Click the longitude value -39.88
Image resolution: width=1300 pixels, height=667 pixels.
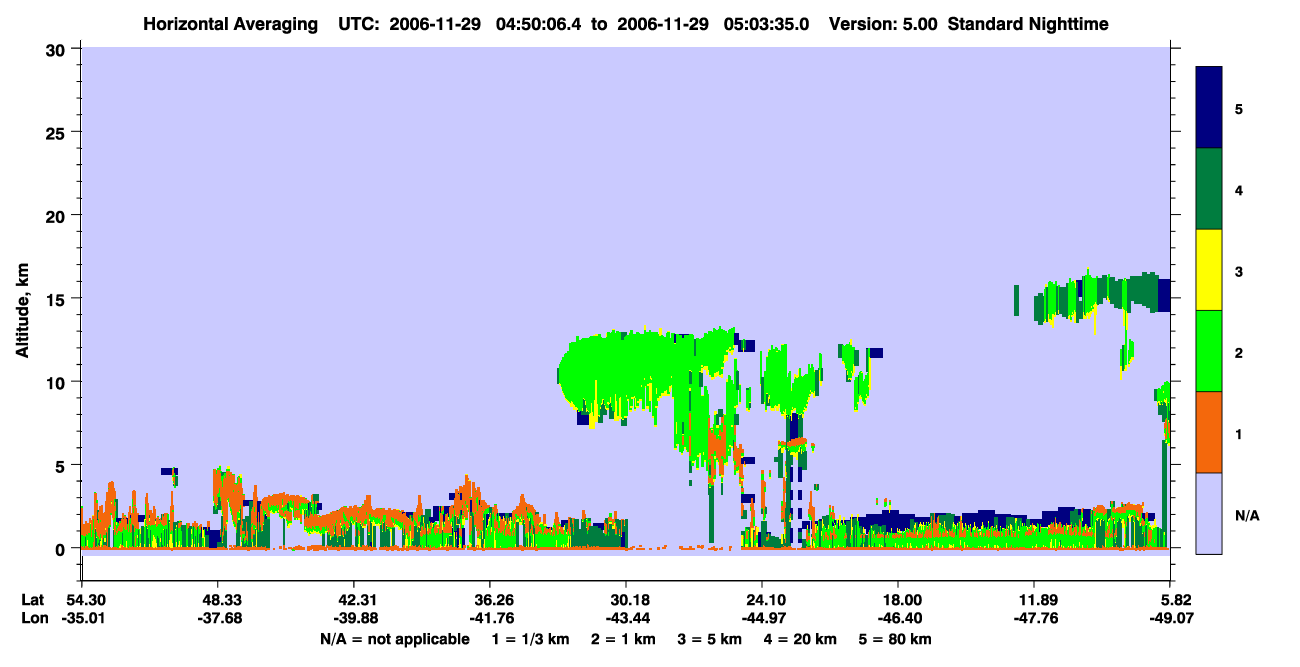(354, 618)
